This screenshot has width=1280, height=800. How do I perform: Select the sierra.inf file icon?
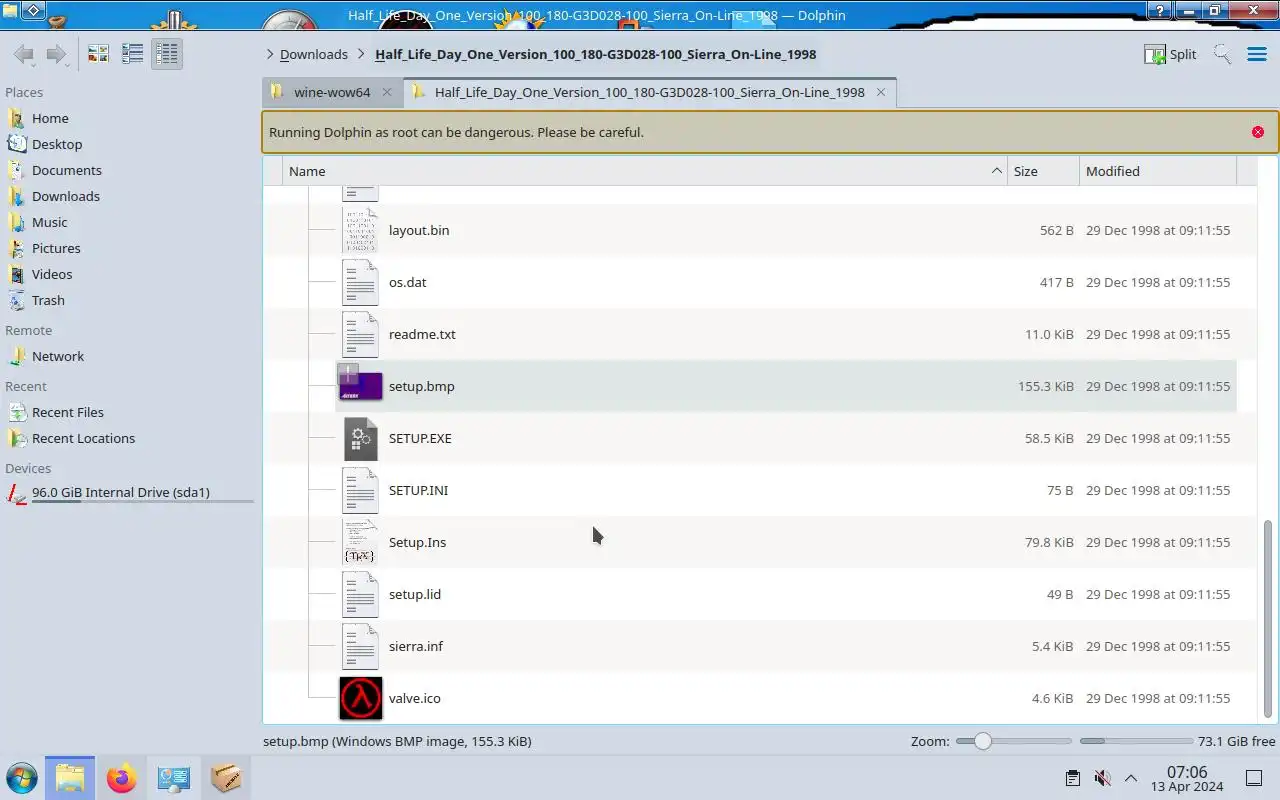pos(360,646)
